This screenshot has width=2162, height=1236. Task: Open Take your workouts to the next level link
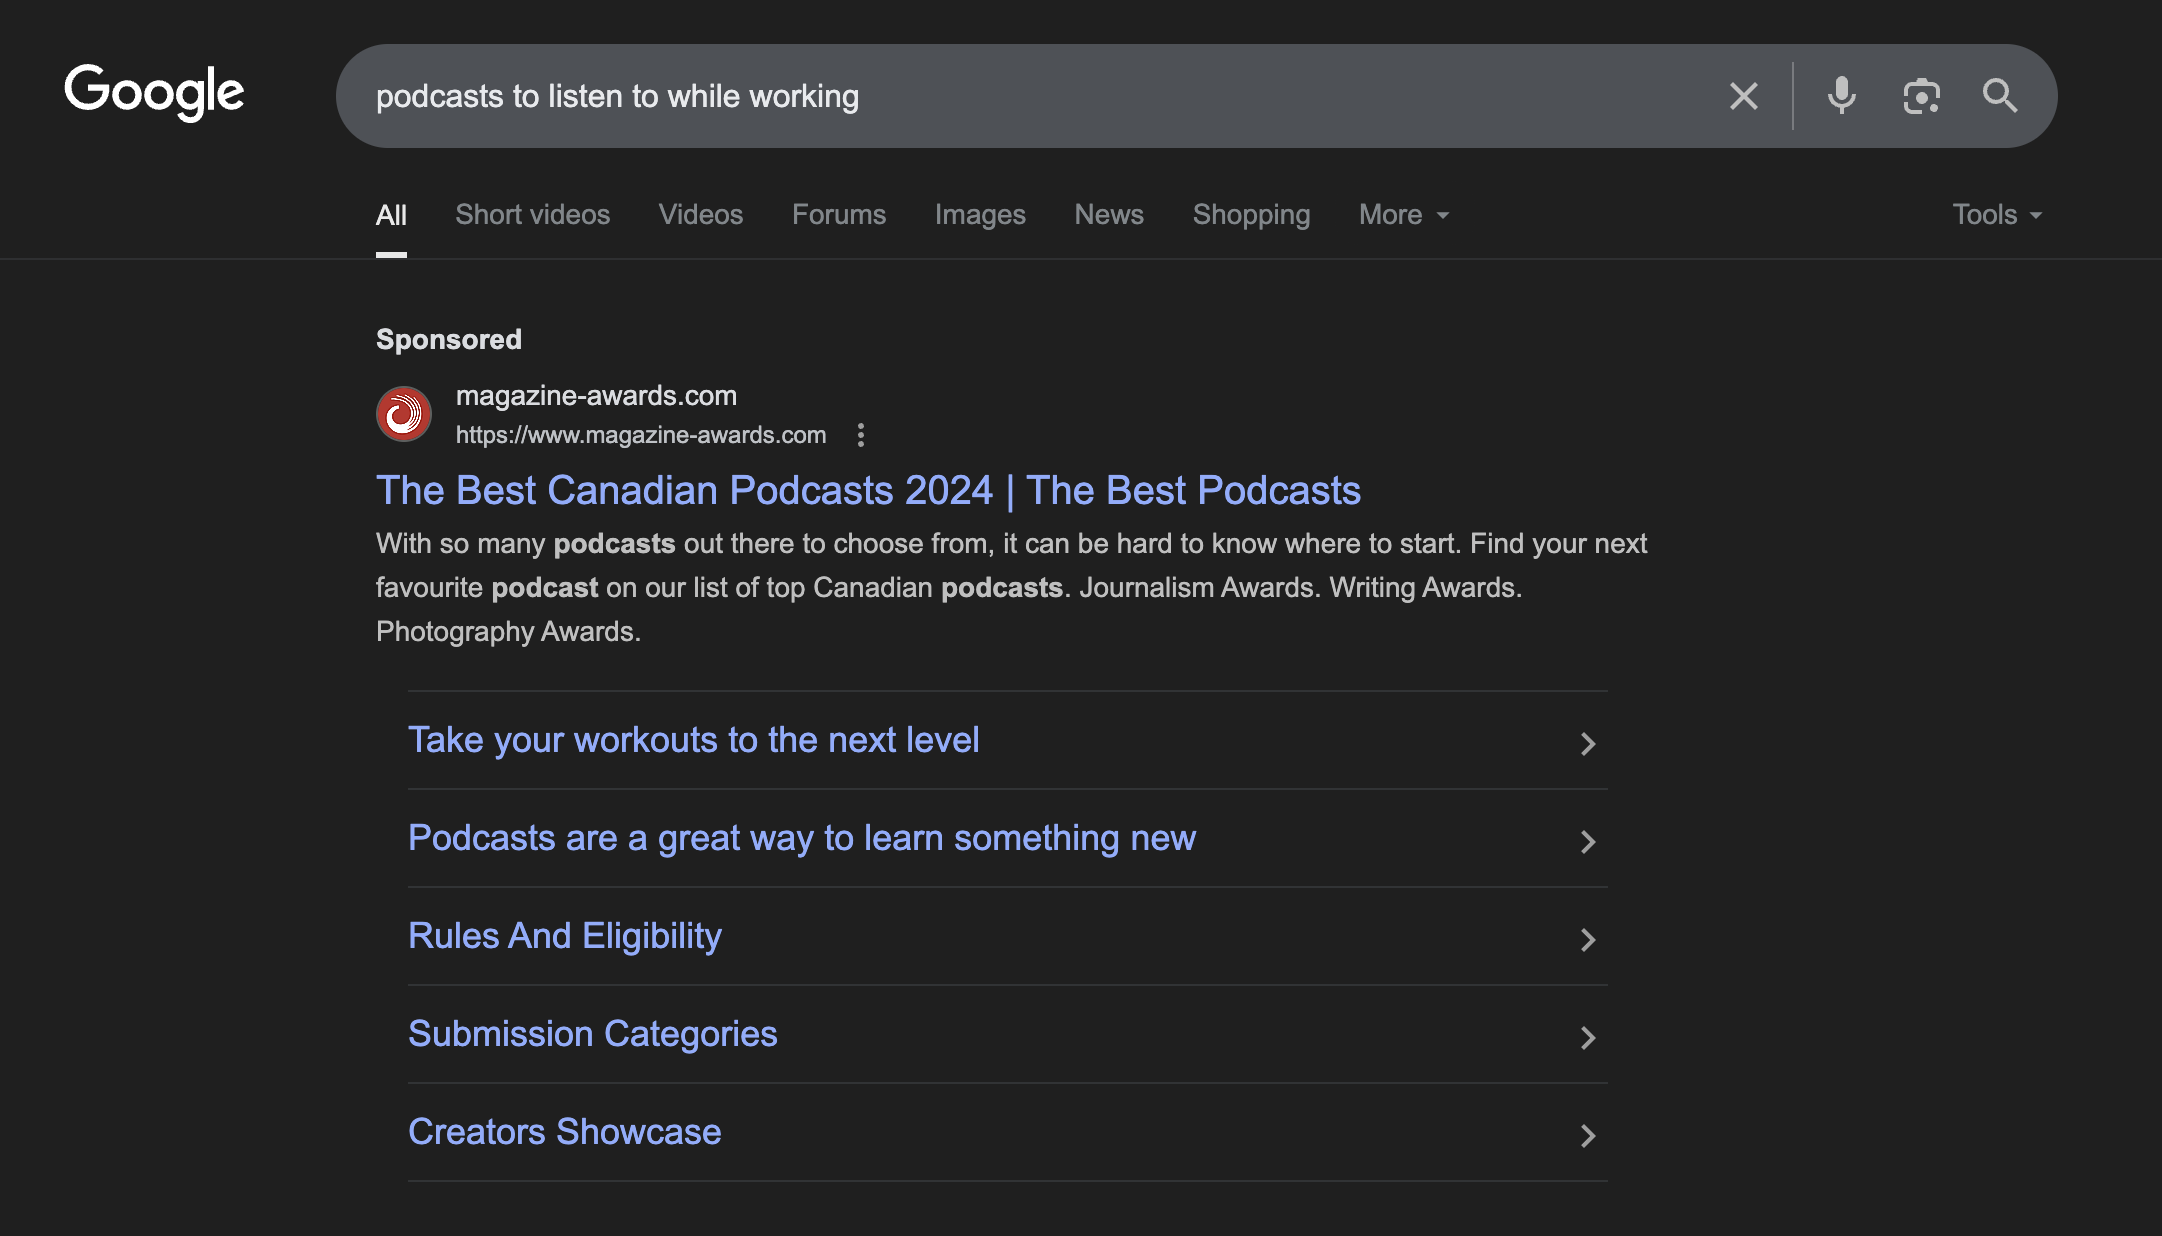[x=693, y=740]
